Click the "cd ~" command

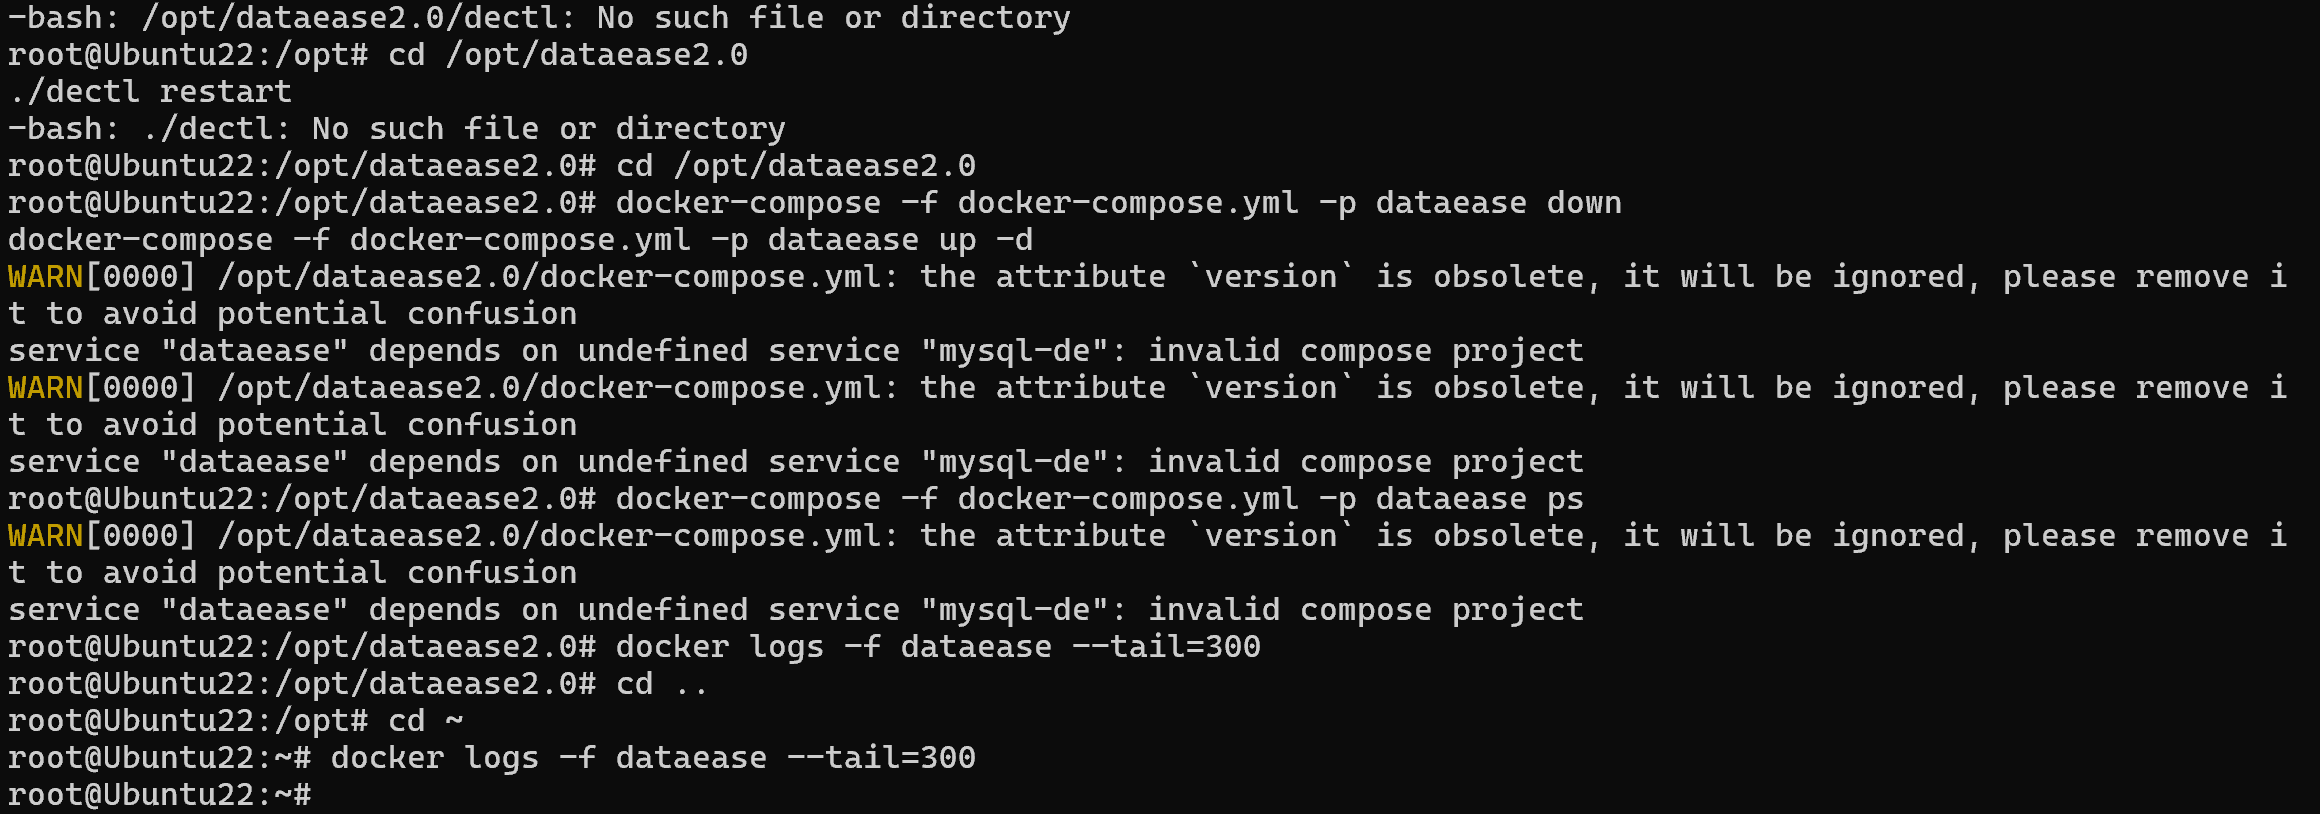pos(425,721)
